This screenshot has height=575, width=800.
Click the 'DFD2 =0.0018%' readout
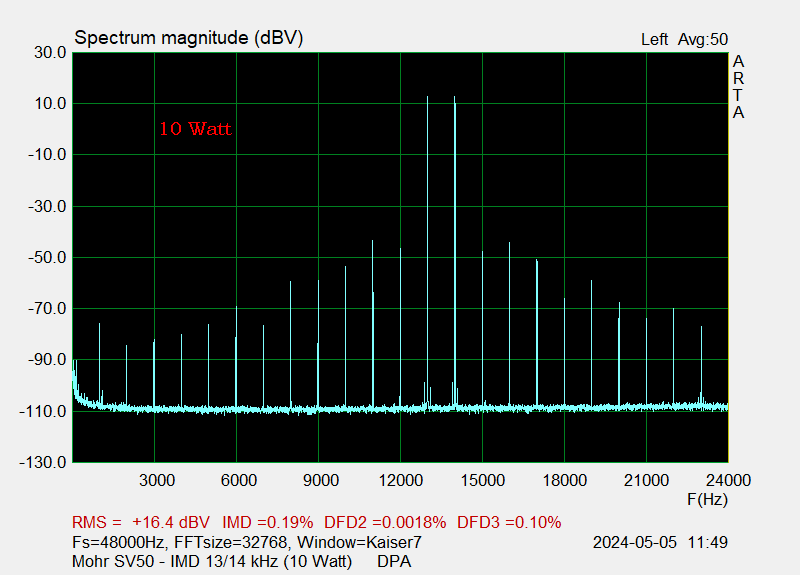pyautogui.click(x=385, y=522)
